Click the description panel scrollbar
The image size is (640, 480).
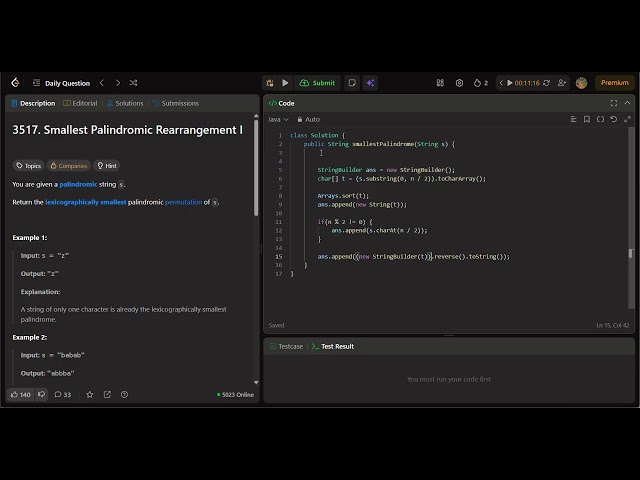256,167
